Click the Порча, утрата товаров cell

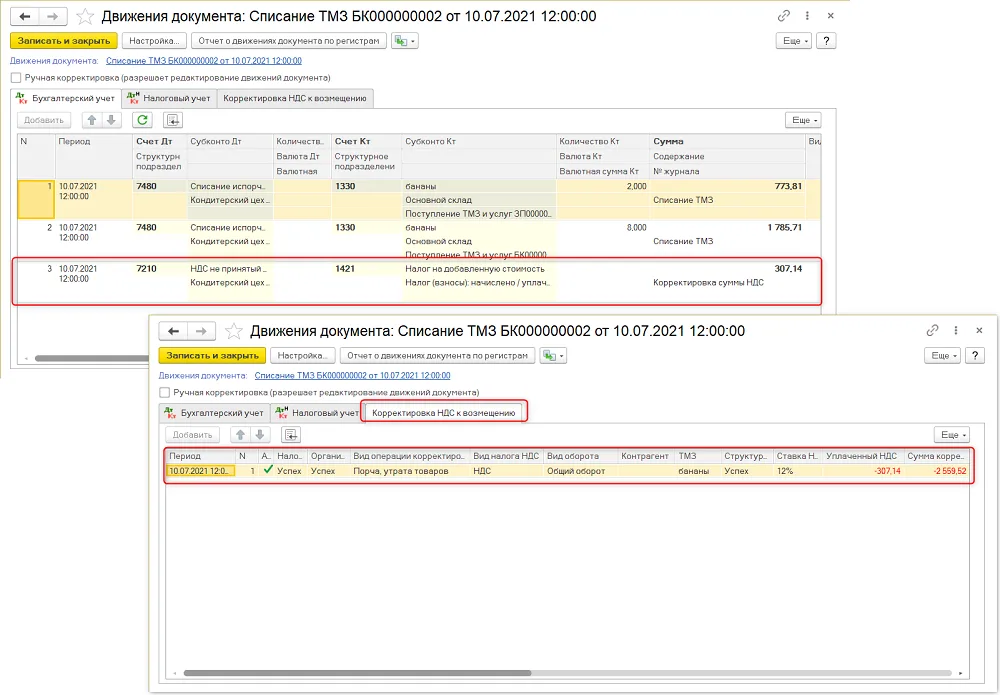click(409, 471)
